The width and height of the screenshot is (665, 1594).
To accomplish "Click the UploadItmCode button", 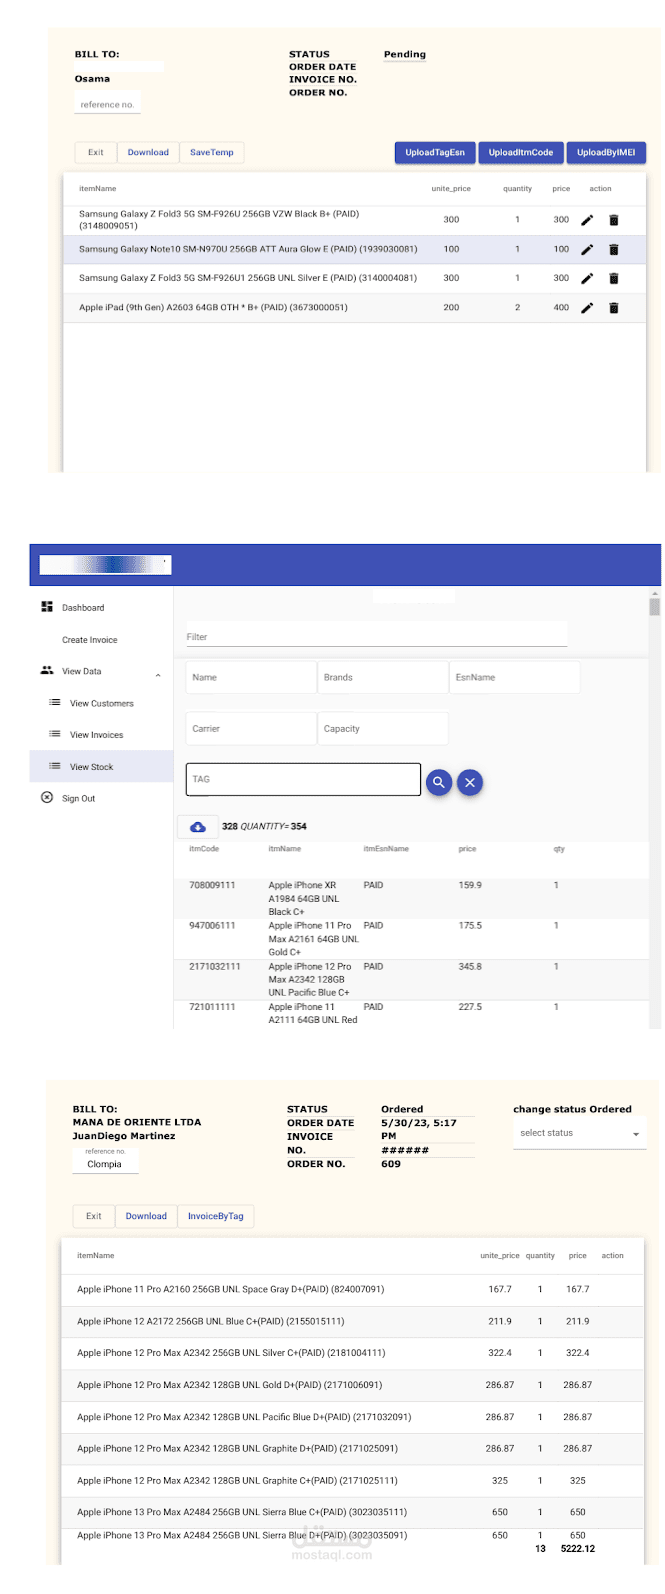I will (521, 153).
